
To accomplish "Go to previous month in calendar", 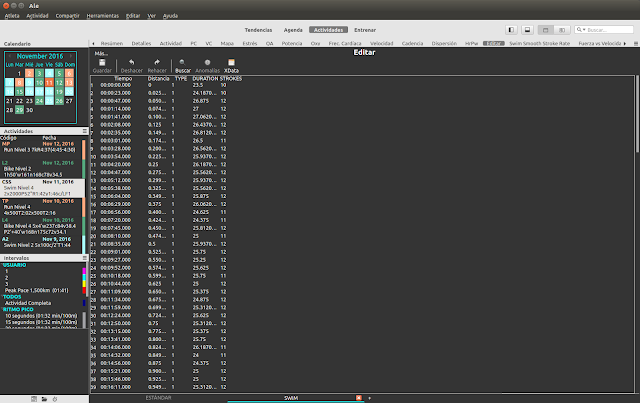I will pyautogui.click(x=9, y=56).
